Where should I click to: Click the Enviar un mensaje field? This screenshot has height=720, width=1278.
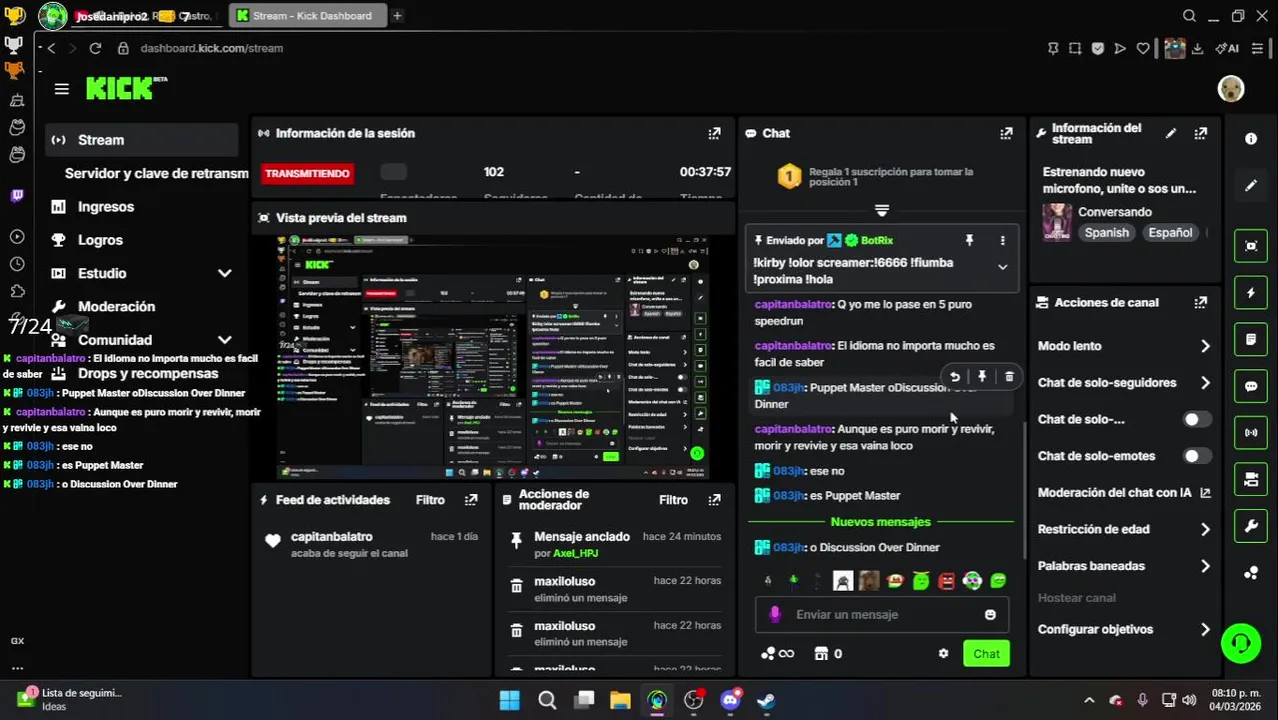coord(880,615)
